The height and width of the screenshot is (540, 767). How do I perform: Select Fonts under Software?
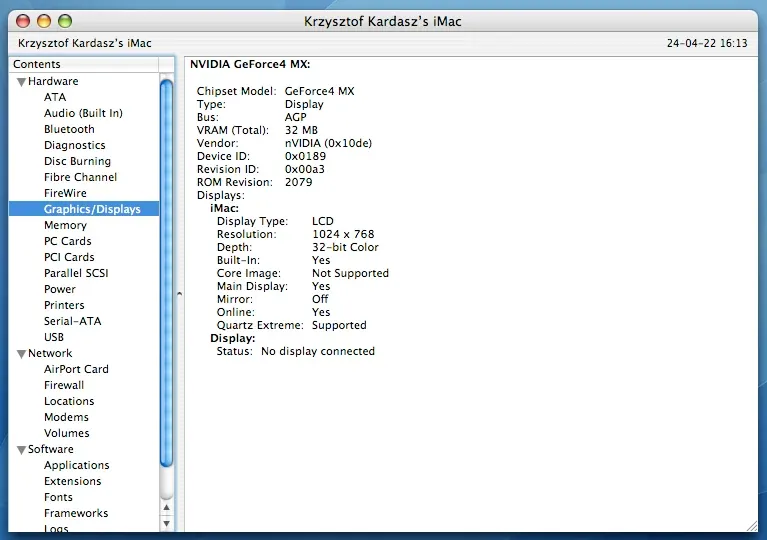pyautogui.click(x=58, y=497)
